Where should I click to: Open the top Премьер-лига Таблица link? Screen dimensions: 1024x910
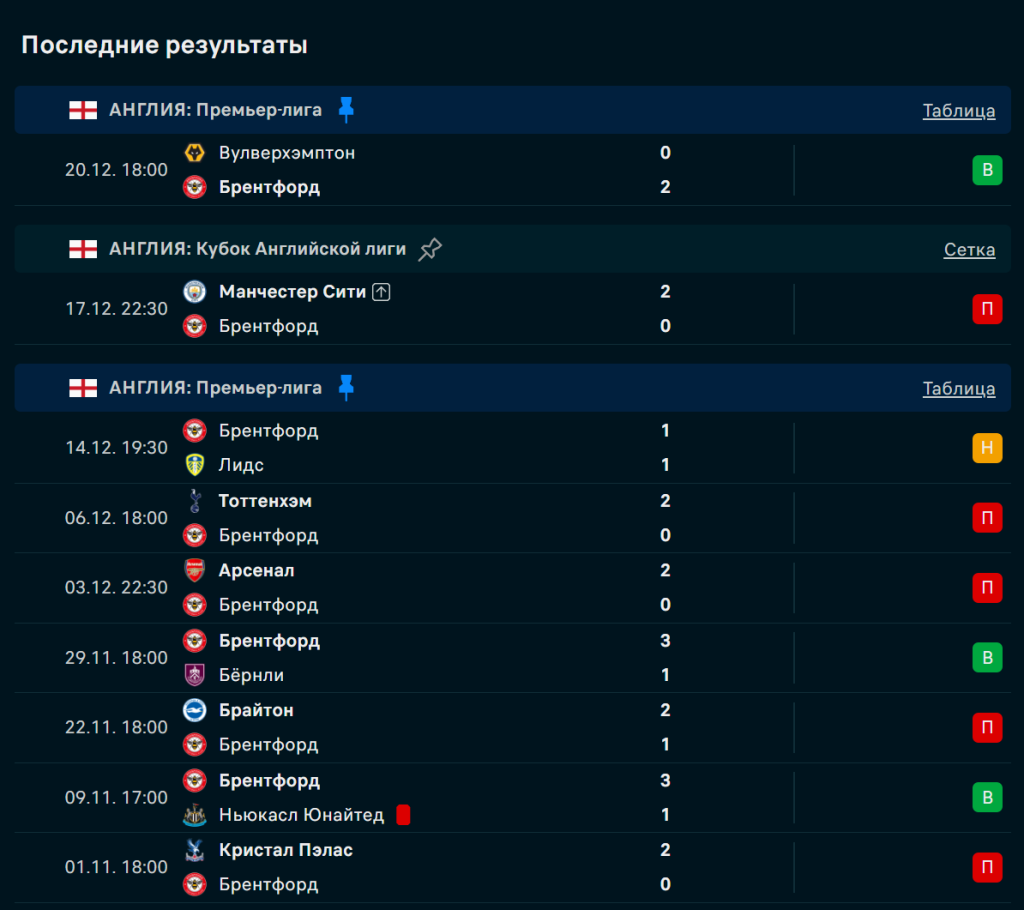(x=958, y=111)
